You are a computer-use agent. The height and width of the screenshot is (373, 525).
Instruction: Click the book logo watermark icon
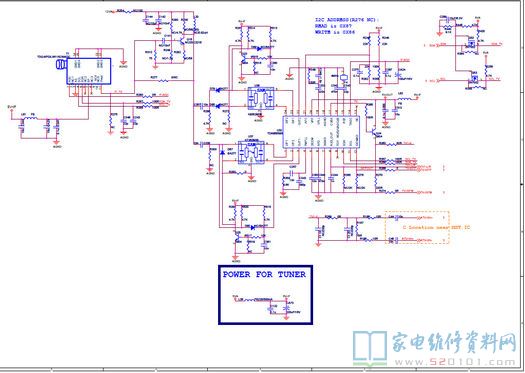pyautogui.click(x=370, y=348)
